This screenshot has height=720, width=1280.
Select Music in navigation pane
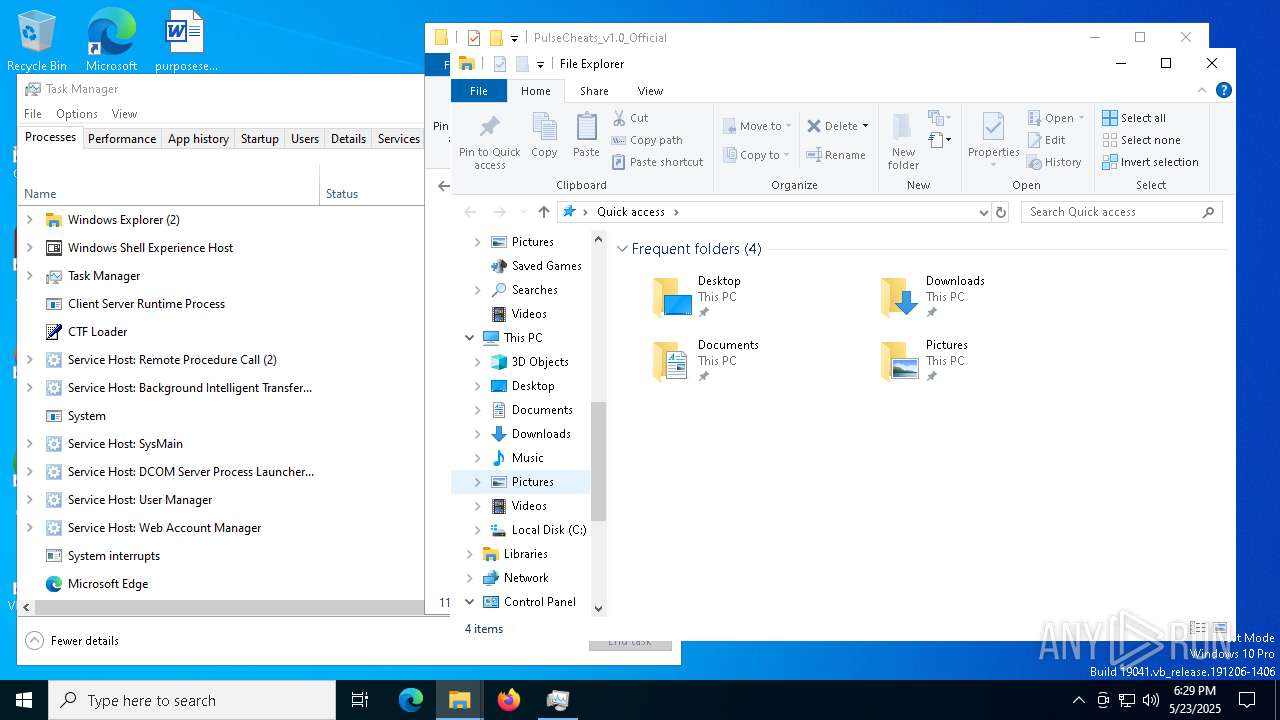527,458
